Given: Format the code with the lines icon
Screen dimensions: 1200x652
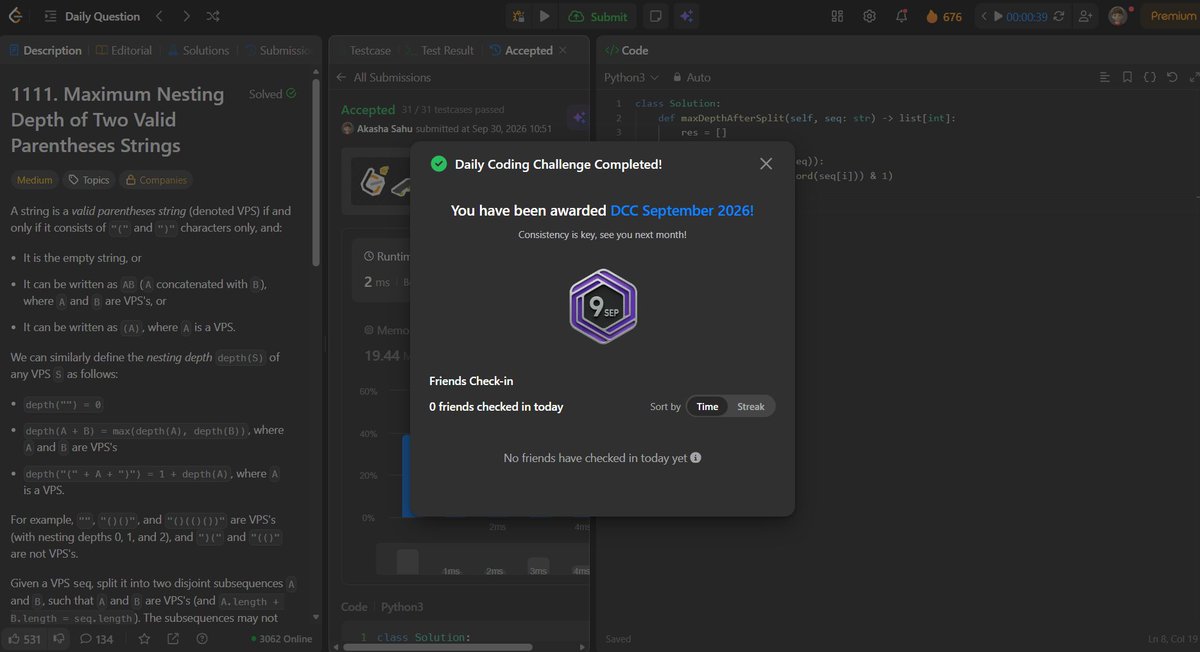Looking at the screenshot, I should (x=1105, y=77).
